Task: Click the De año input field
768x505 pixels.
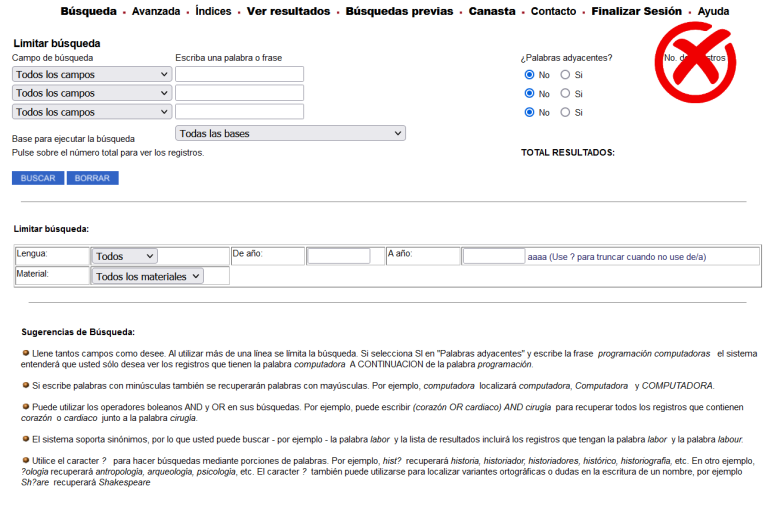Action: click(x=338, y=256)
